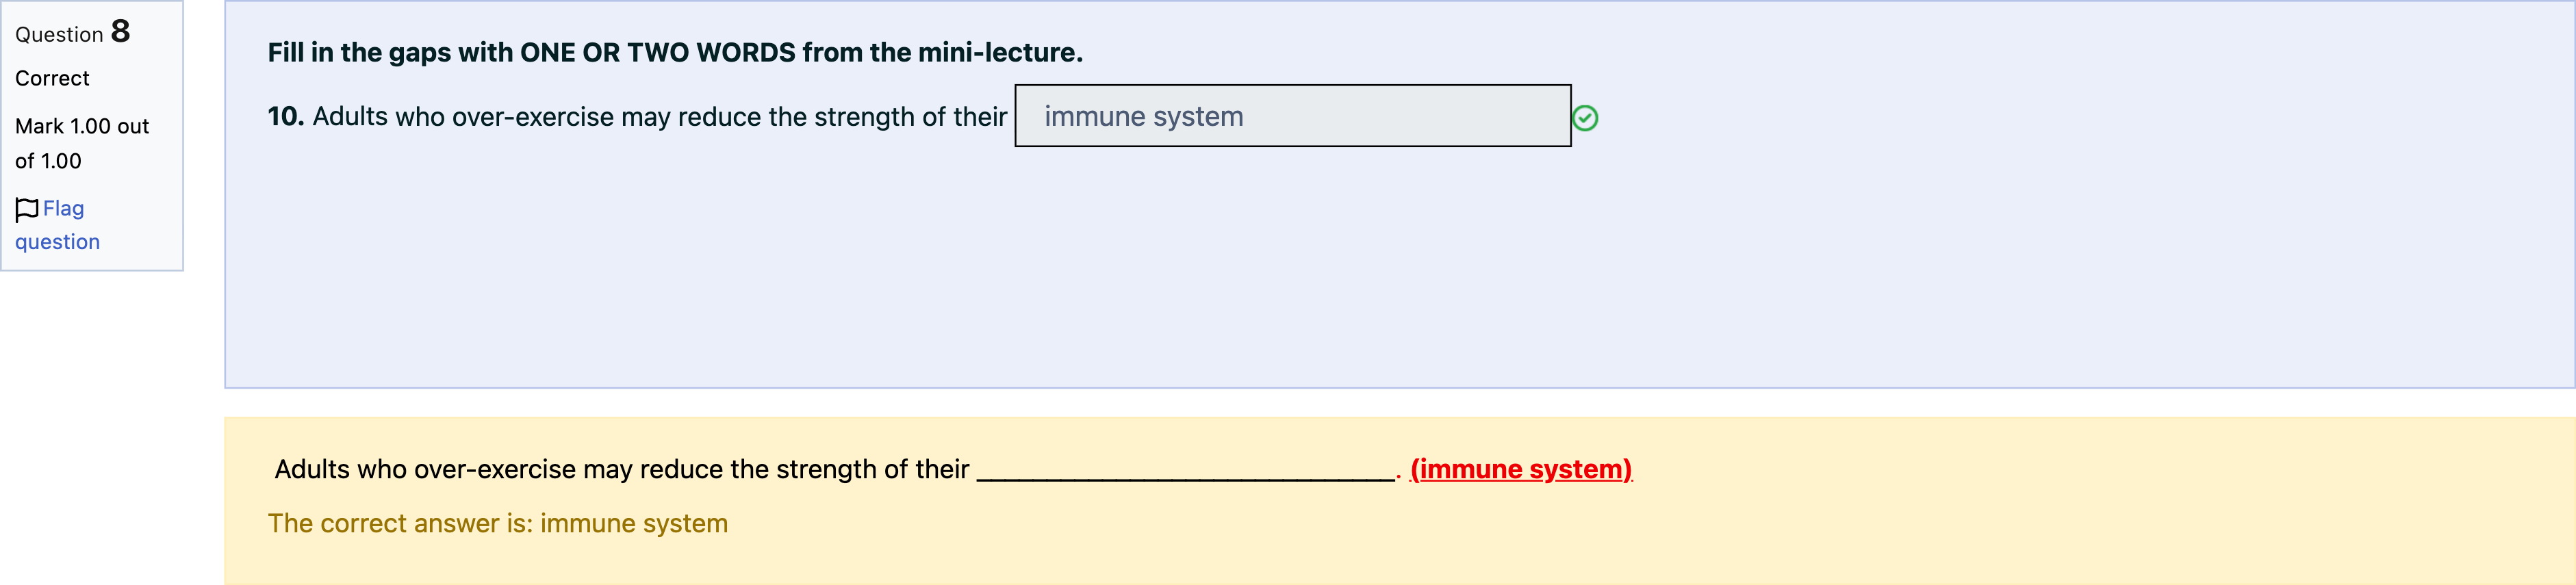This screenshot has width=2576, height=585.
Task: Click the bold question number 10.
Action: click(x=285, y=116)
